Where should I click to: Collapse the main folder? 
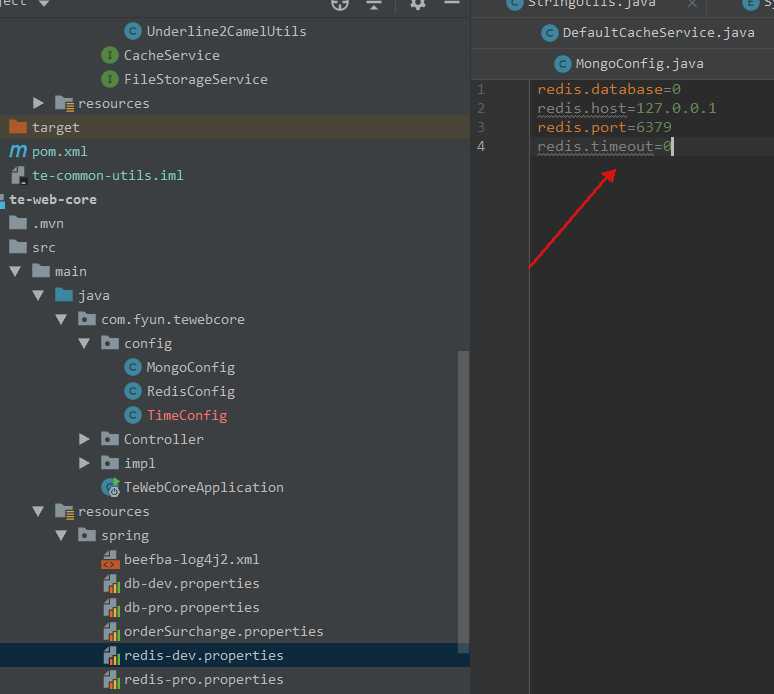[15, 271]
